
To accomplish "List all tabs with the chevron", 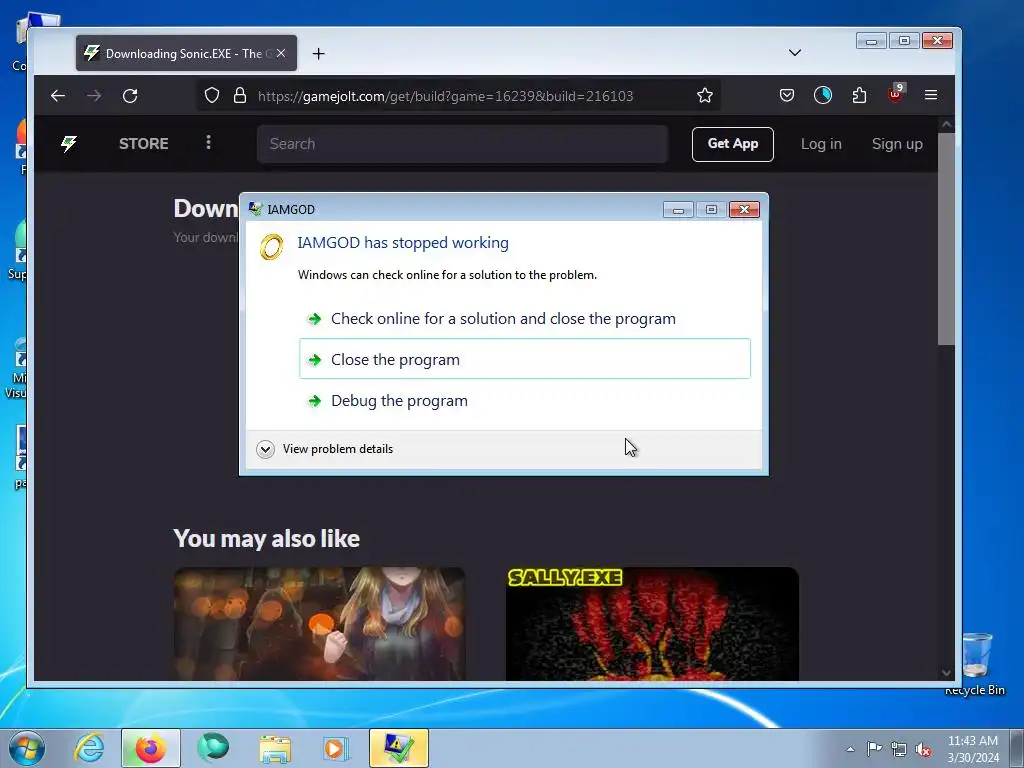I will (x=795, y=53).
